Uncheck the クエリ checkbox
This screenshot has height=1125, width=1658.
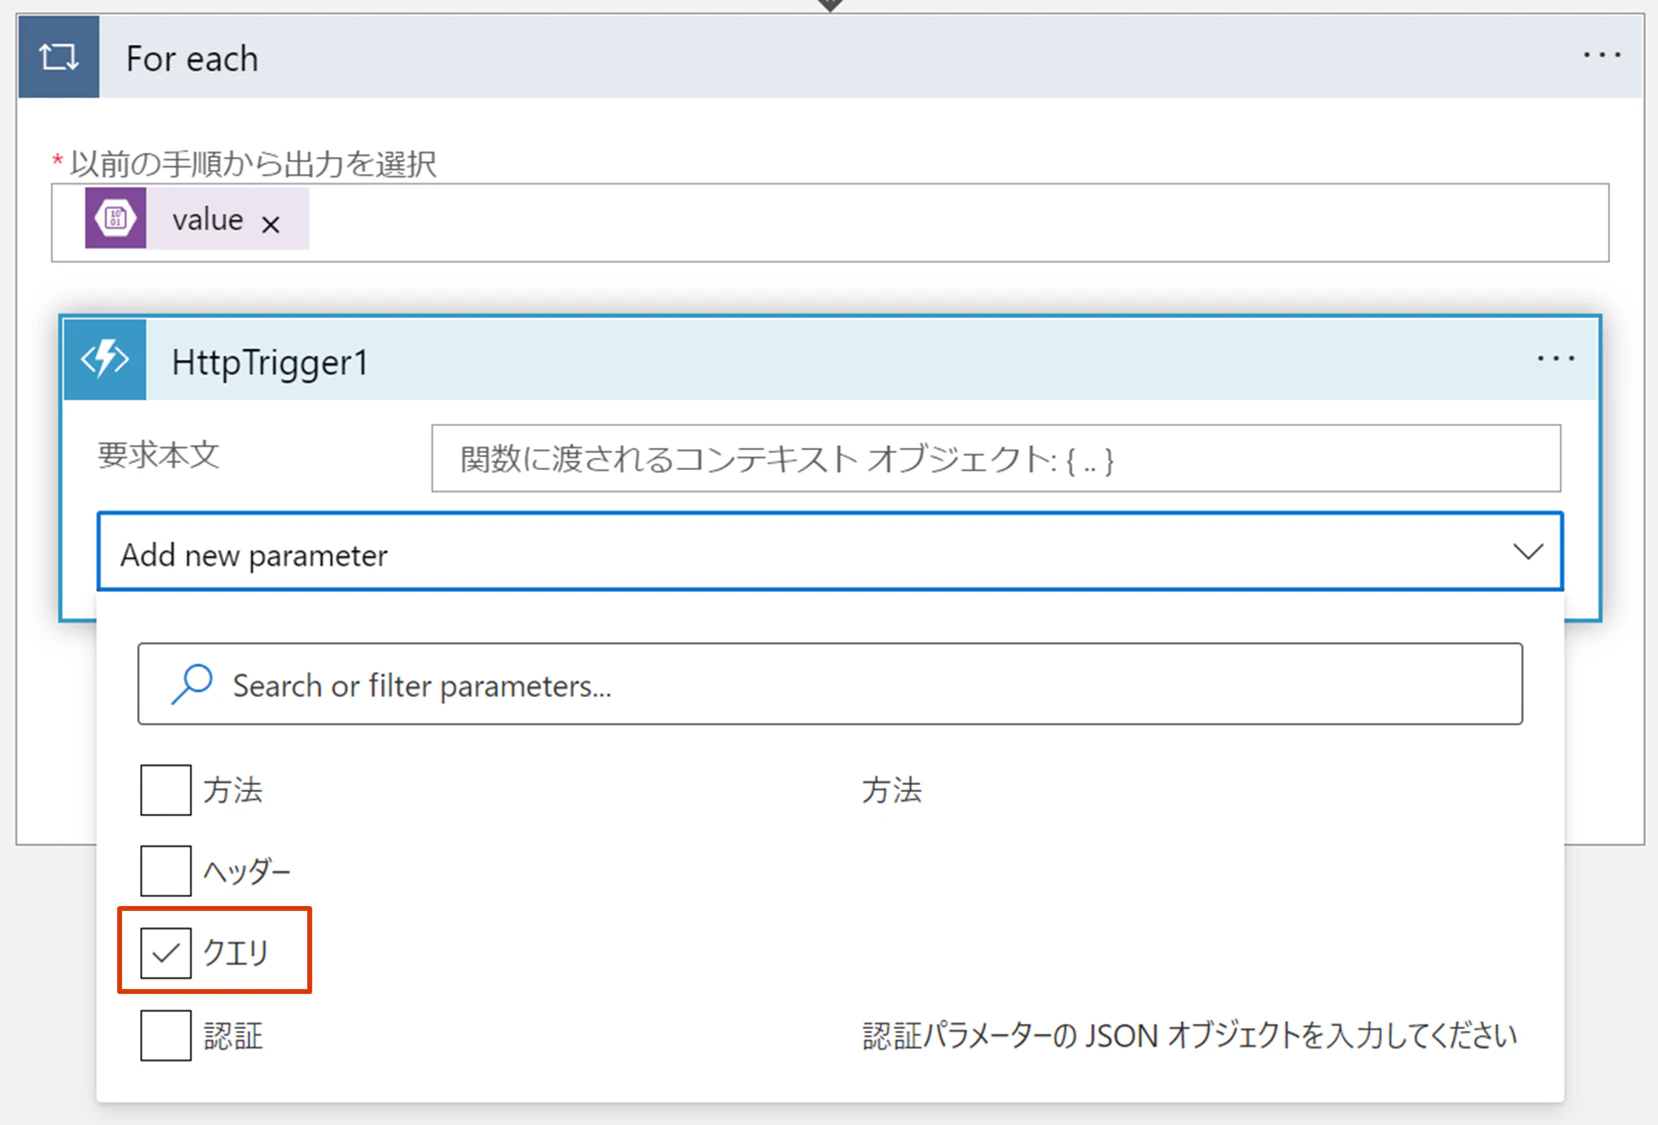166,952
